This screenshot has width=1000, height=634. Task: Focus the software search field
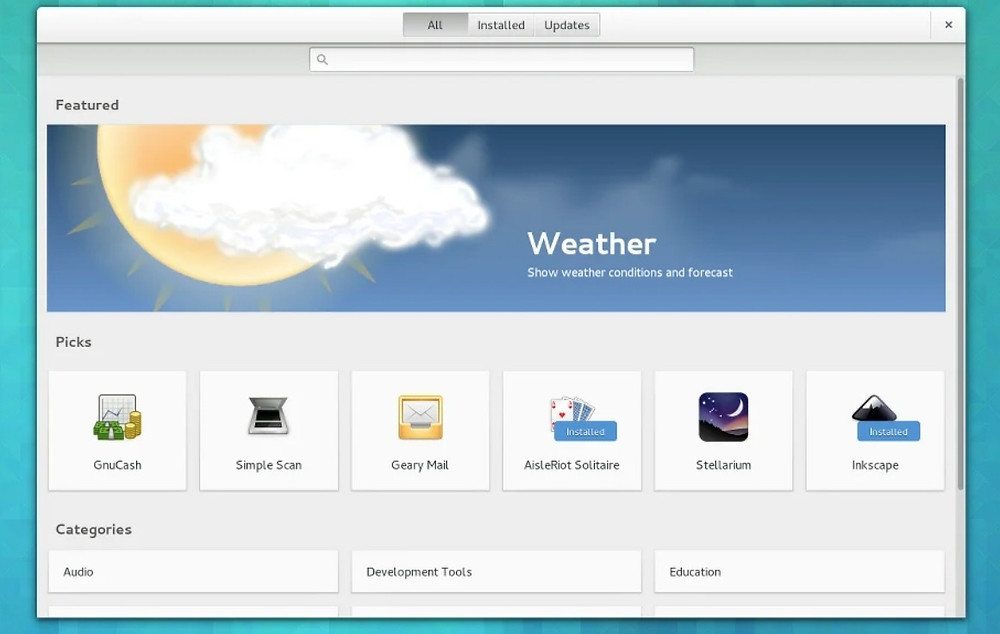tap(501, 59)
